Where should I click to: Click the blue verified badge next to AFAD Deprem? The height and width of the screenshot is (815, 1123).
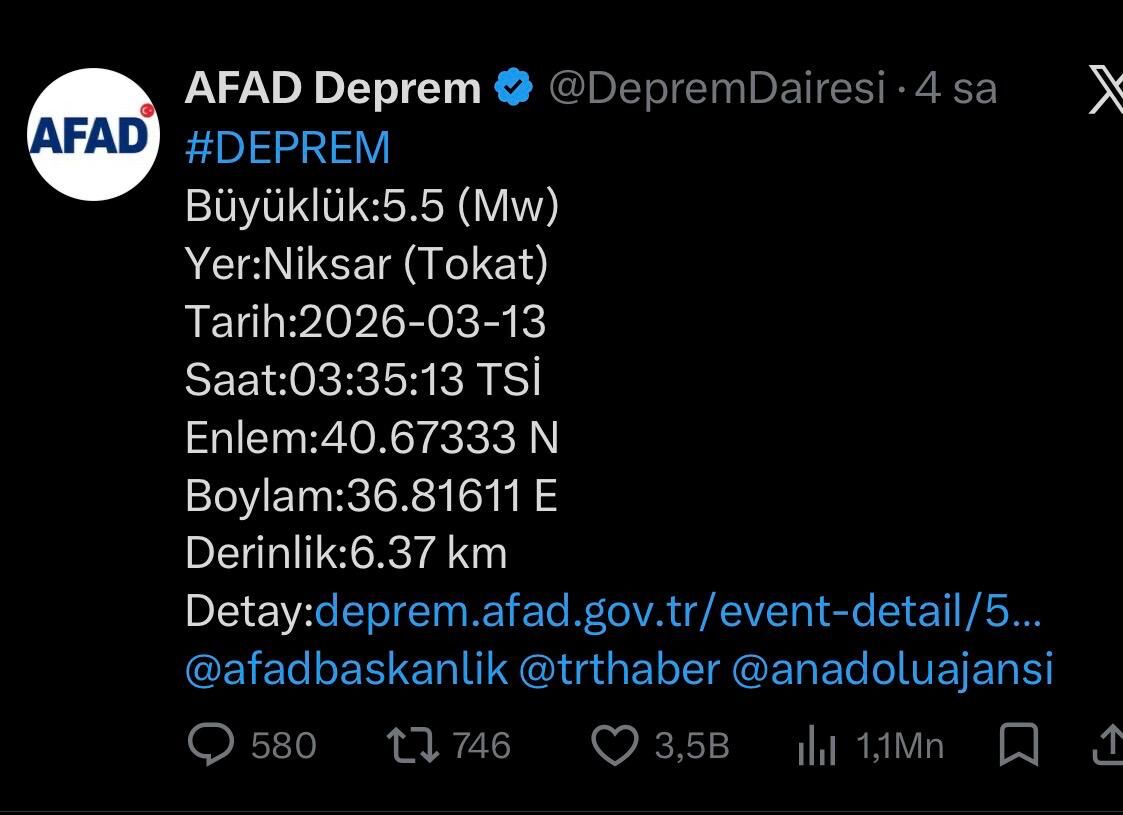click(x=512, y=85)
